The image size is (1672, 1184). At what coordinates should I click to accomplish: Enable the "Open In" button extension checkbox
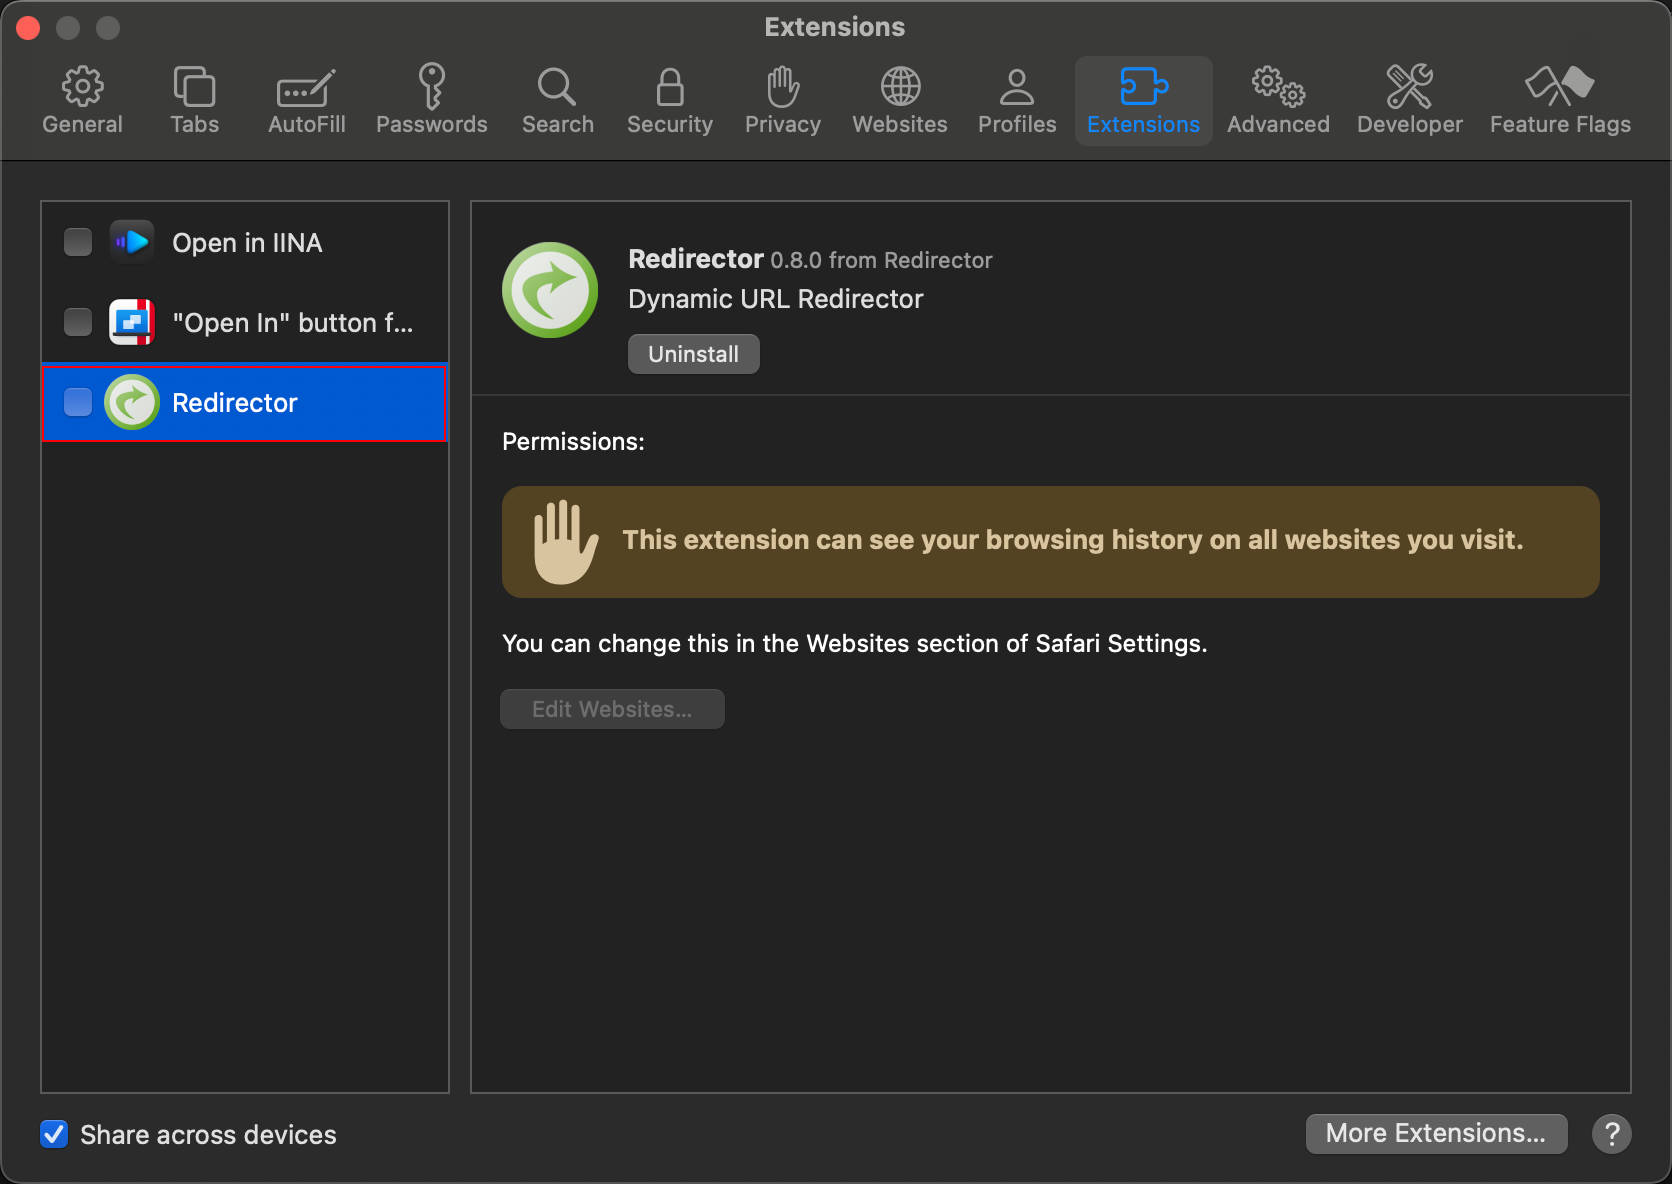click(x=78, y=322)
